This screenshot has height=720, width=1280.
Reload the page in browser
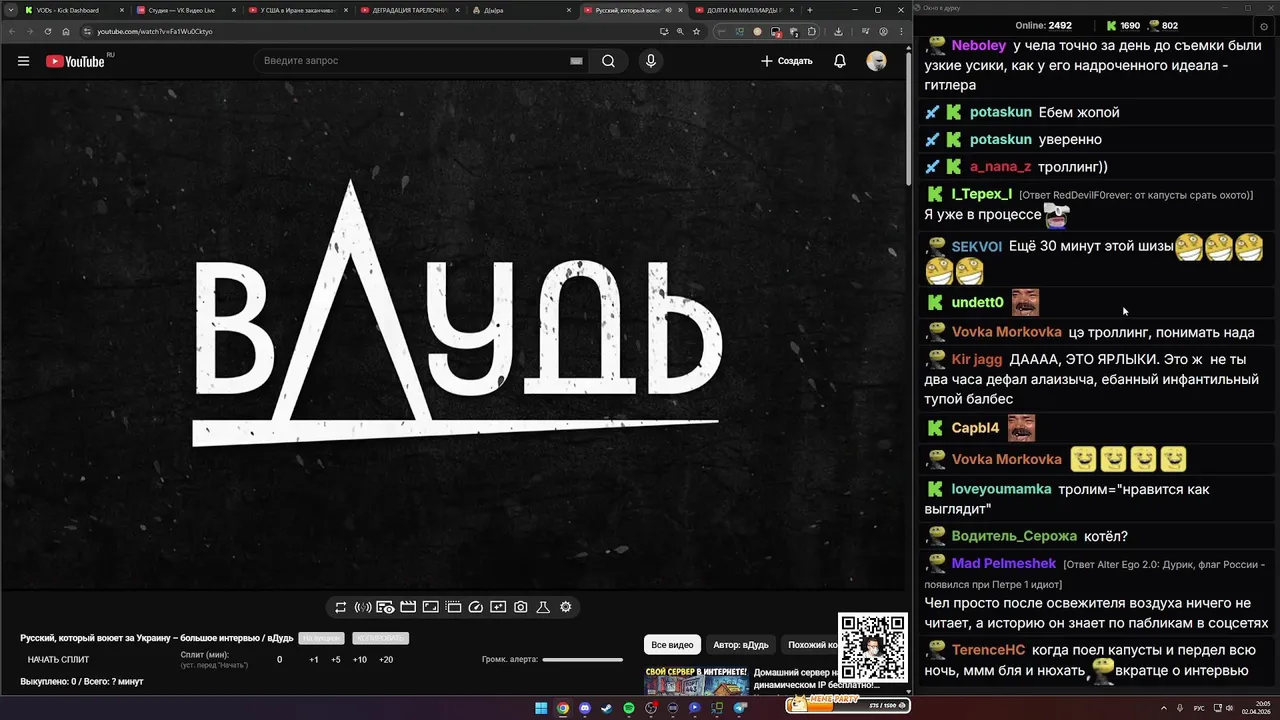tap(47, 31)
